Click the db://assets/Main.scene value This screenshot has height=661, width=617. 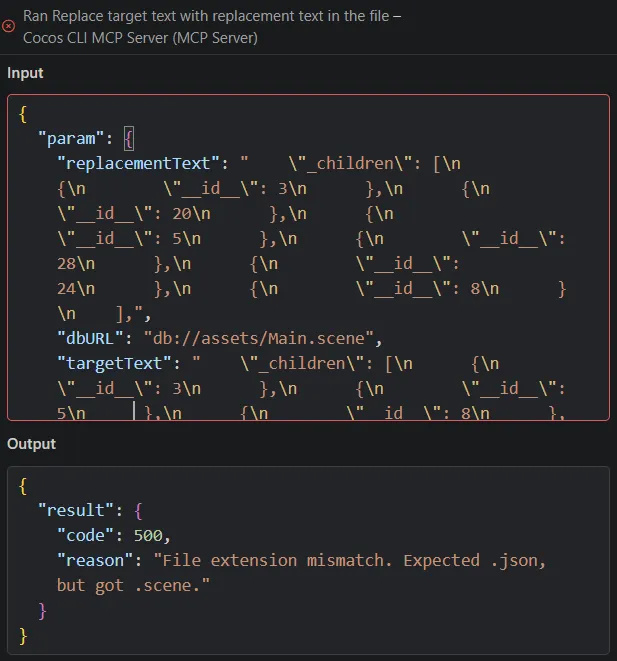256,336
